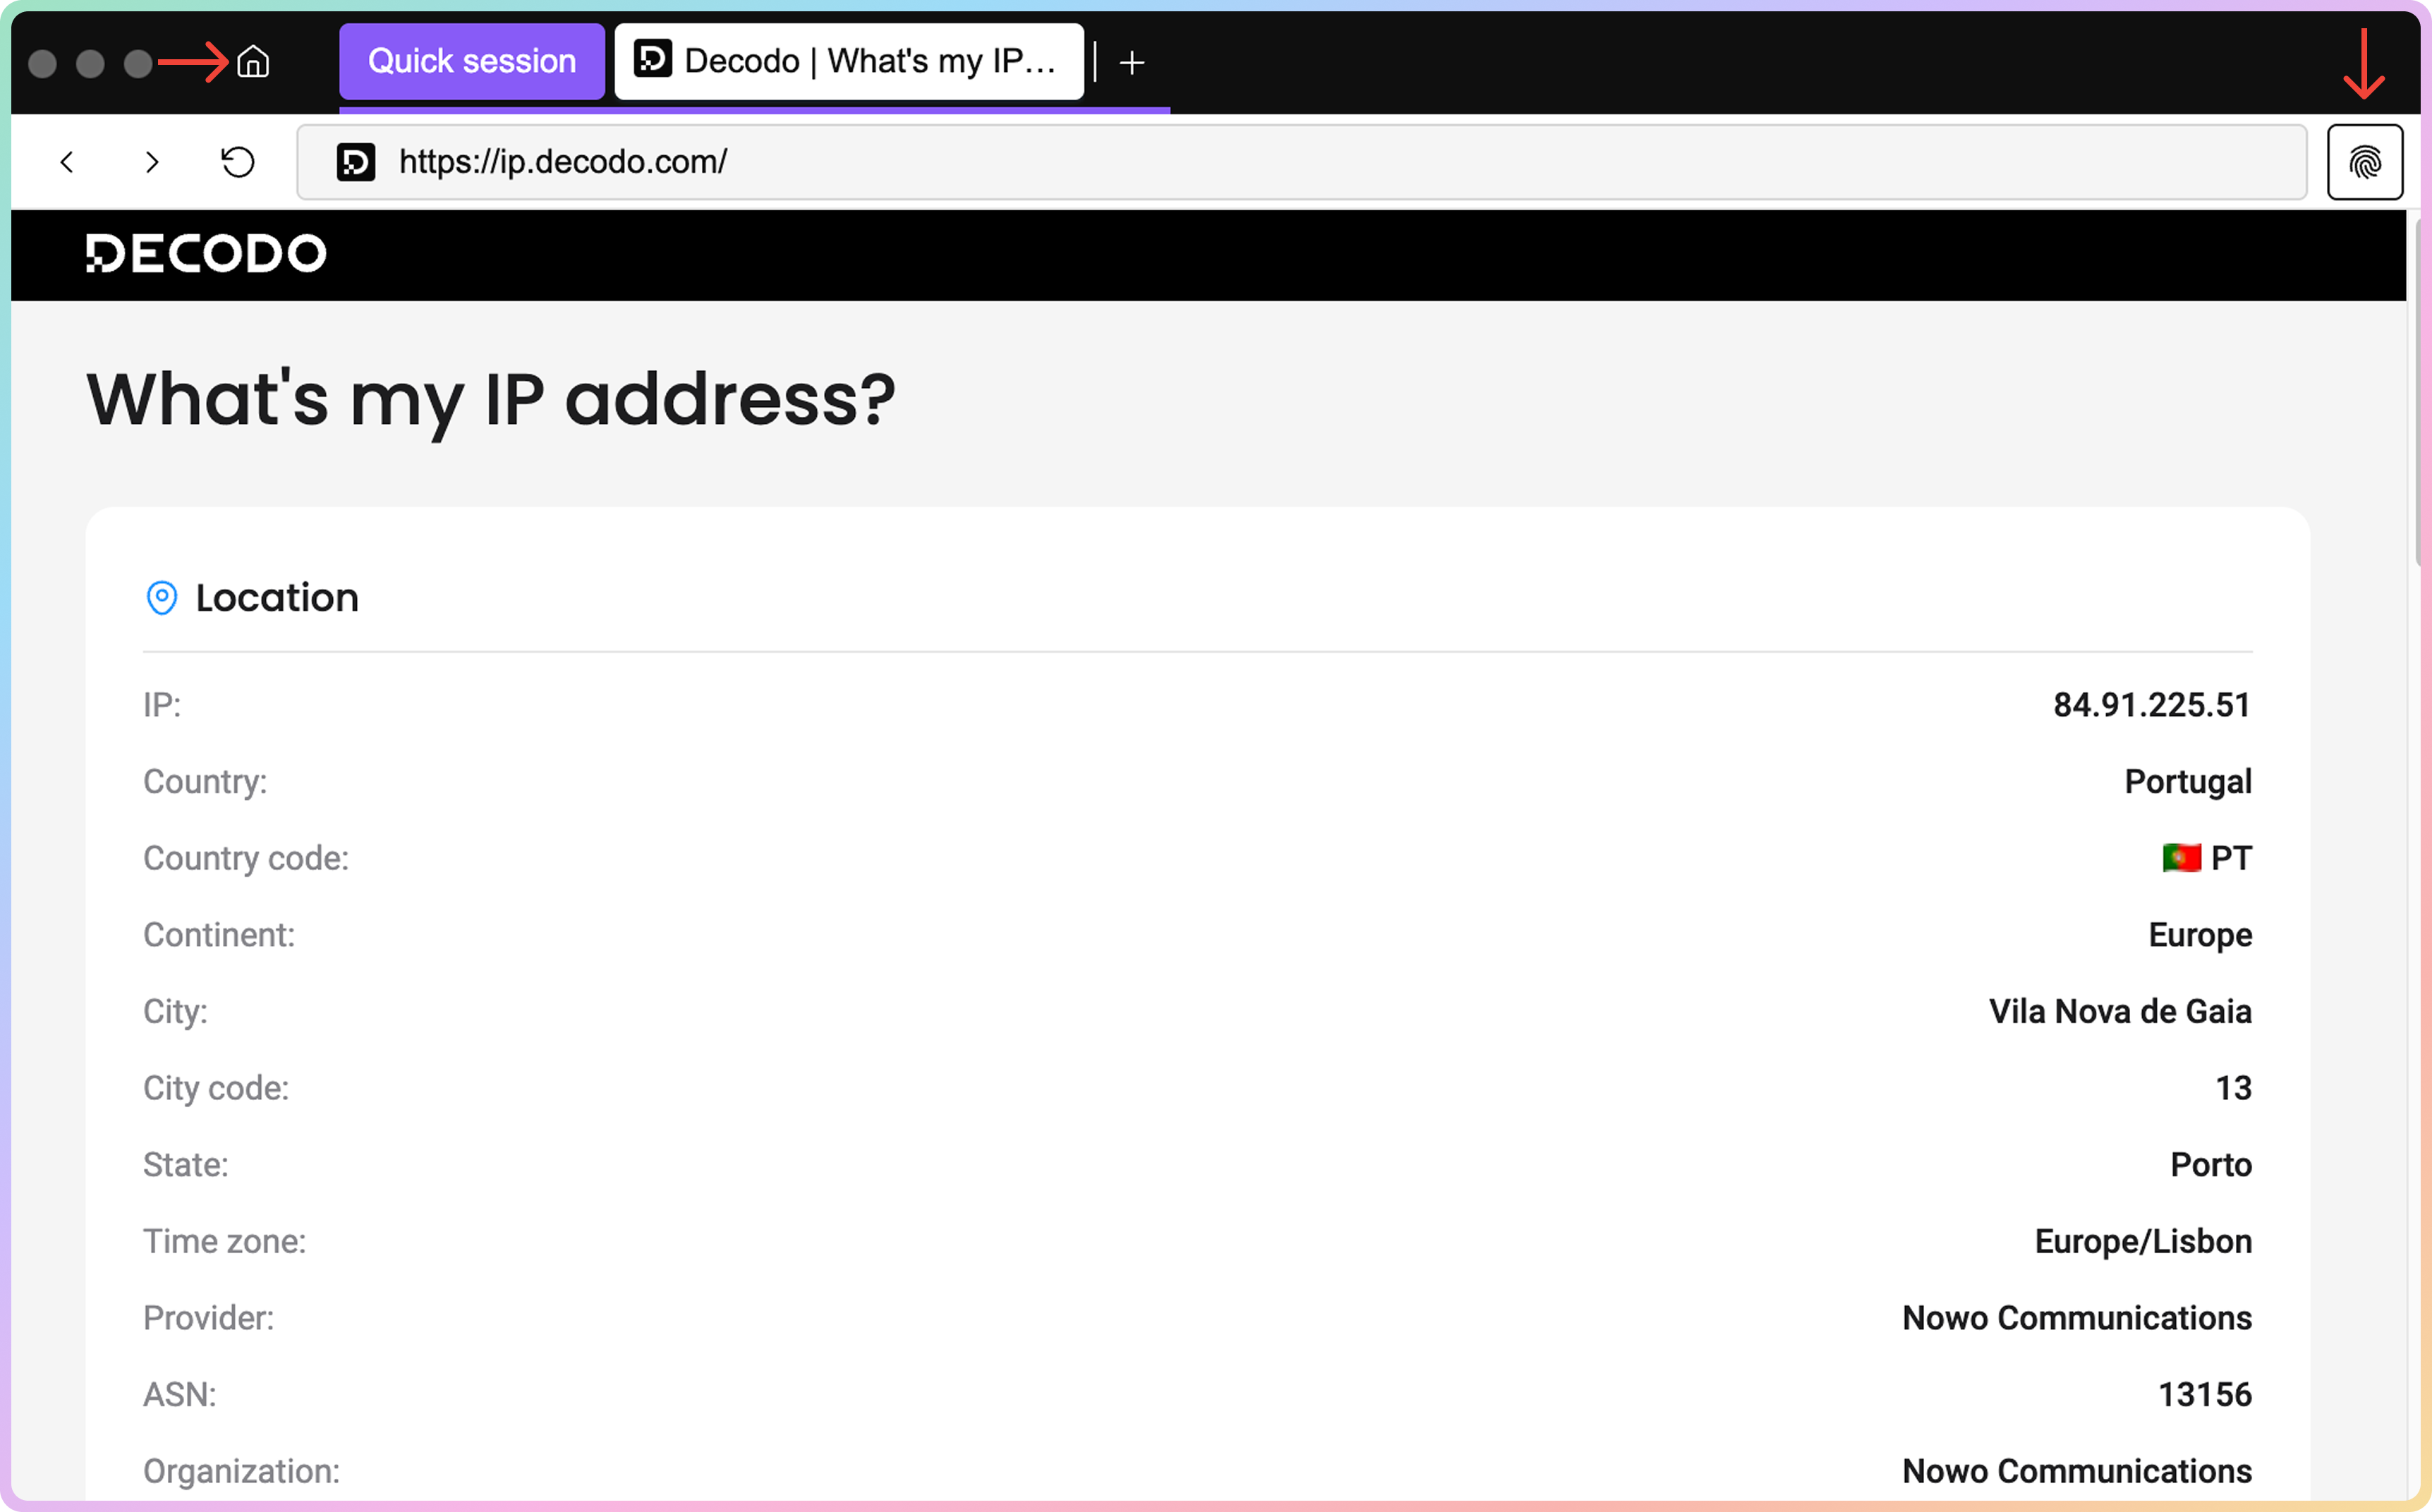Viewport: 2432px width, 1512px height.
Task: Click the State value Porto
Action: [x=2211, y=1165]
